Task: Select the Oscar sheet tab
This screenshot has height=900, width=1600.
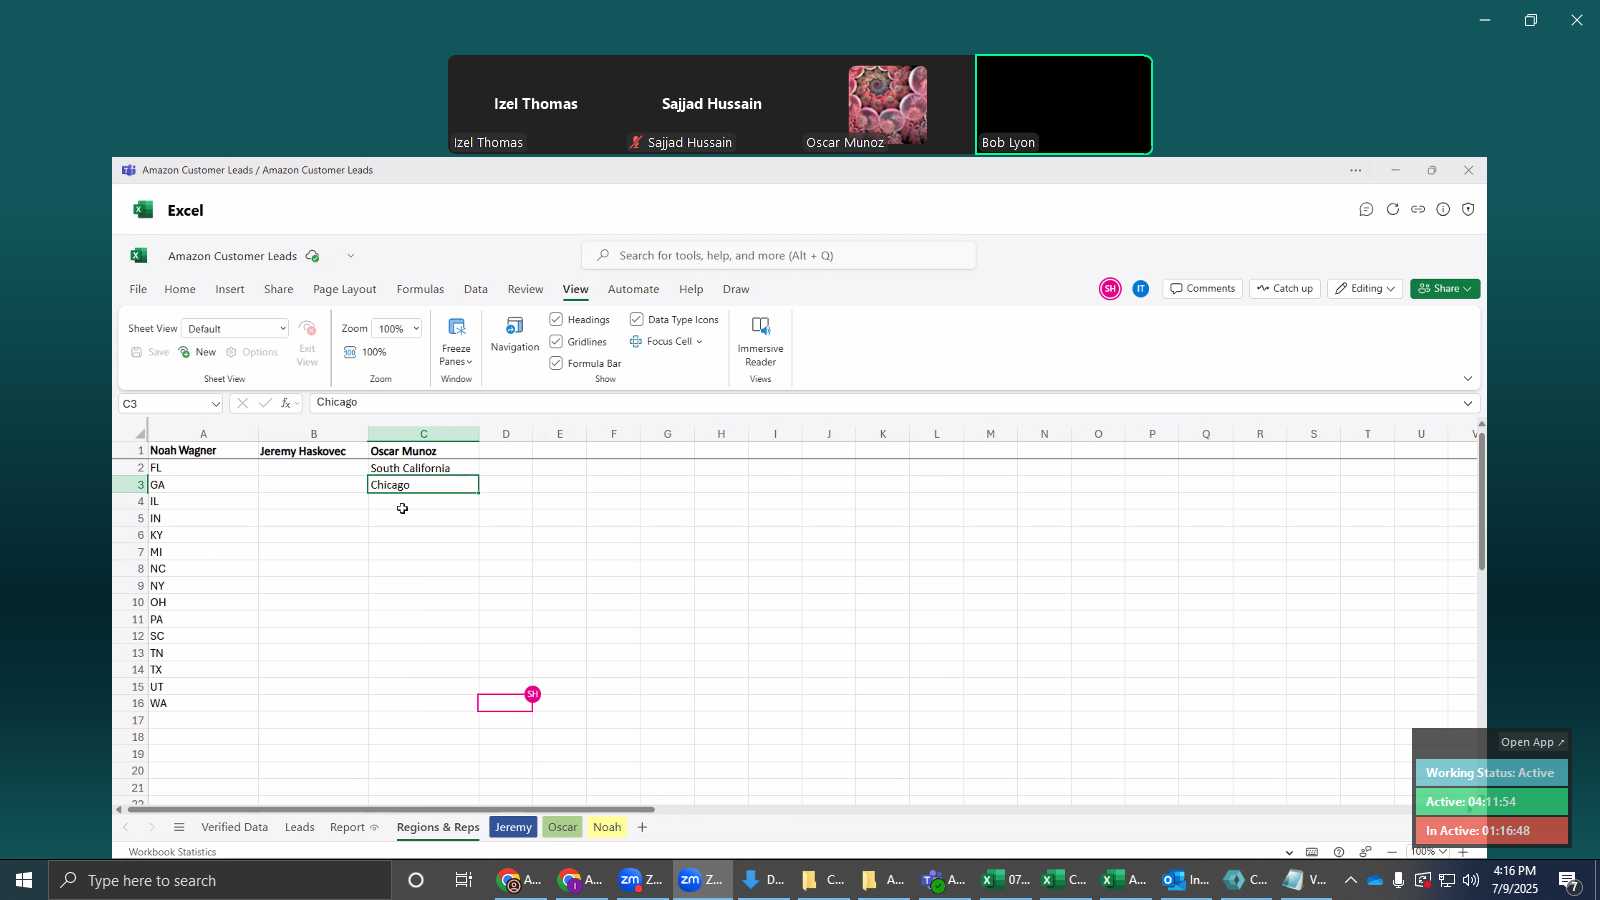Action: click(563, 827)
